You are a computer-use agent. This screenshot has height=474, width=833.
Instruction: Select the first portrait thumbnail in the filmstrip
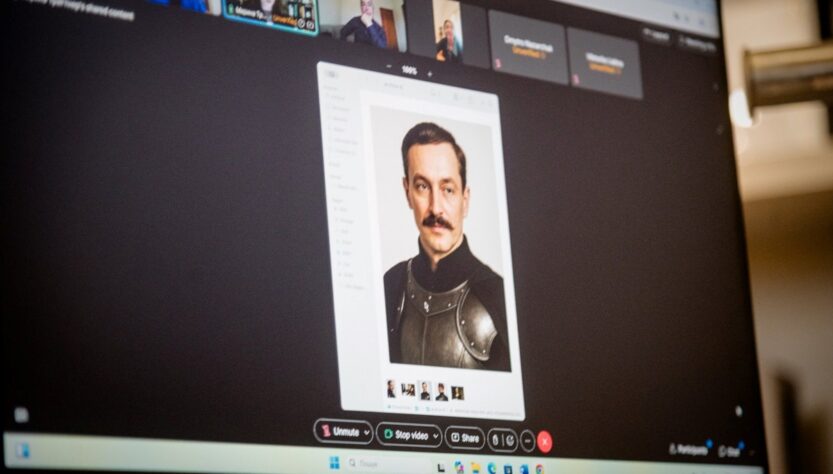pos(391,389)
